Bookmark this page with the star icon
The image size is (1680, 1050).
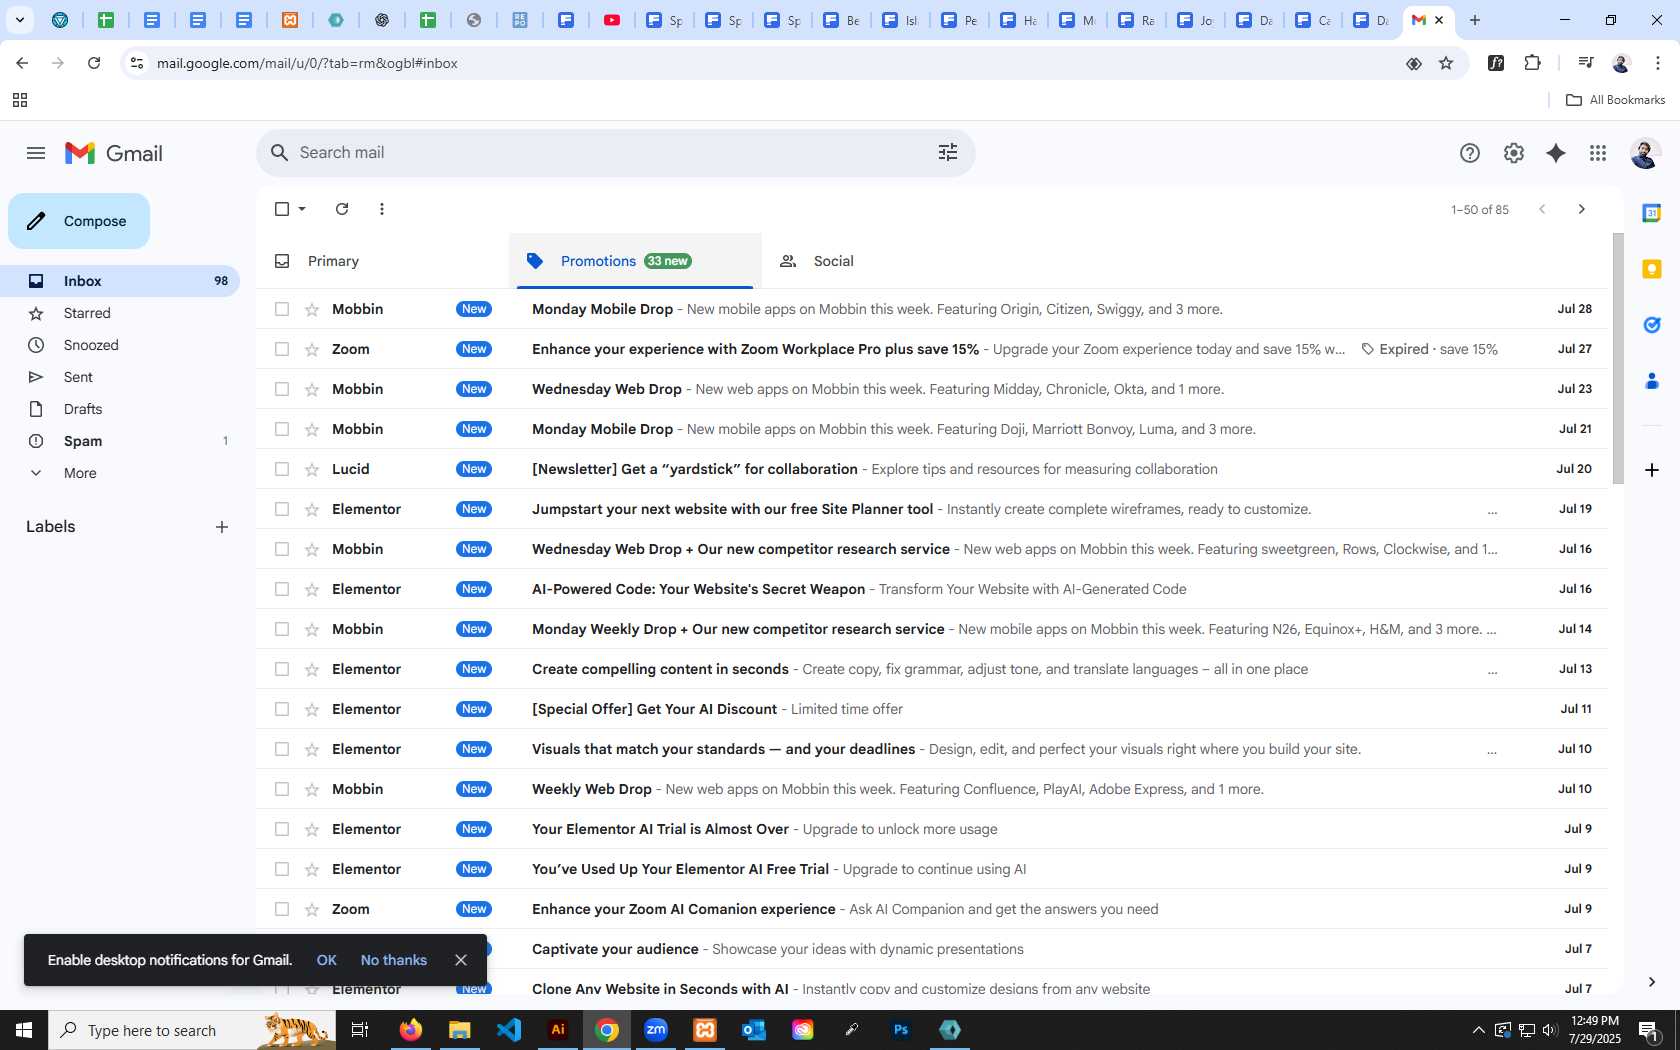click(1446, 63)
